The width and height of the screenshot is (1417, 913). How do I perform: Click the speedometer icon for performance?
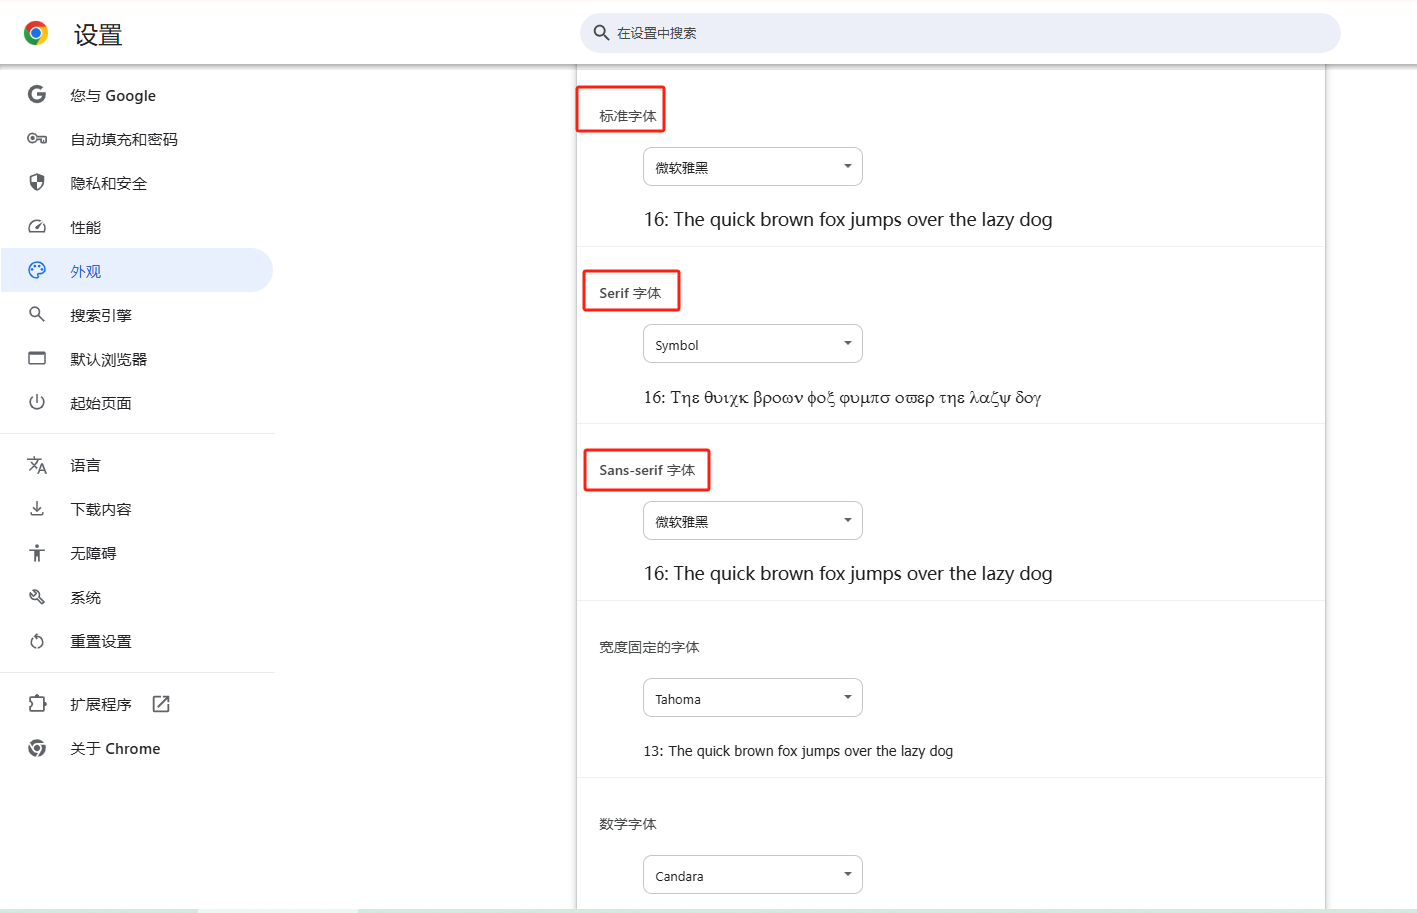pyautogui.click(x=37, y=226)
